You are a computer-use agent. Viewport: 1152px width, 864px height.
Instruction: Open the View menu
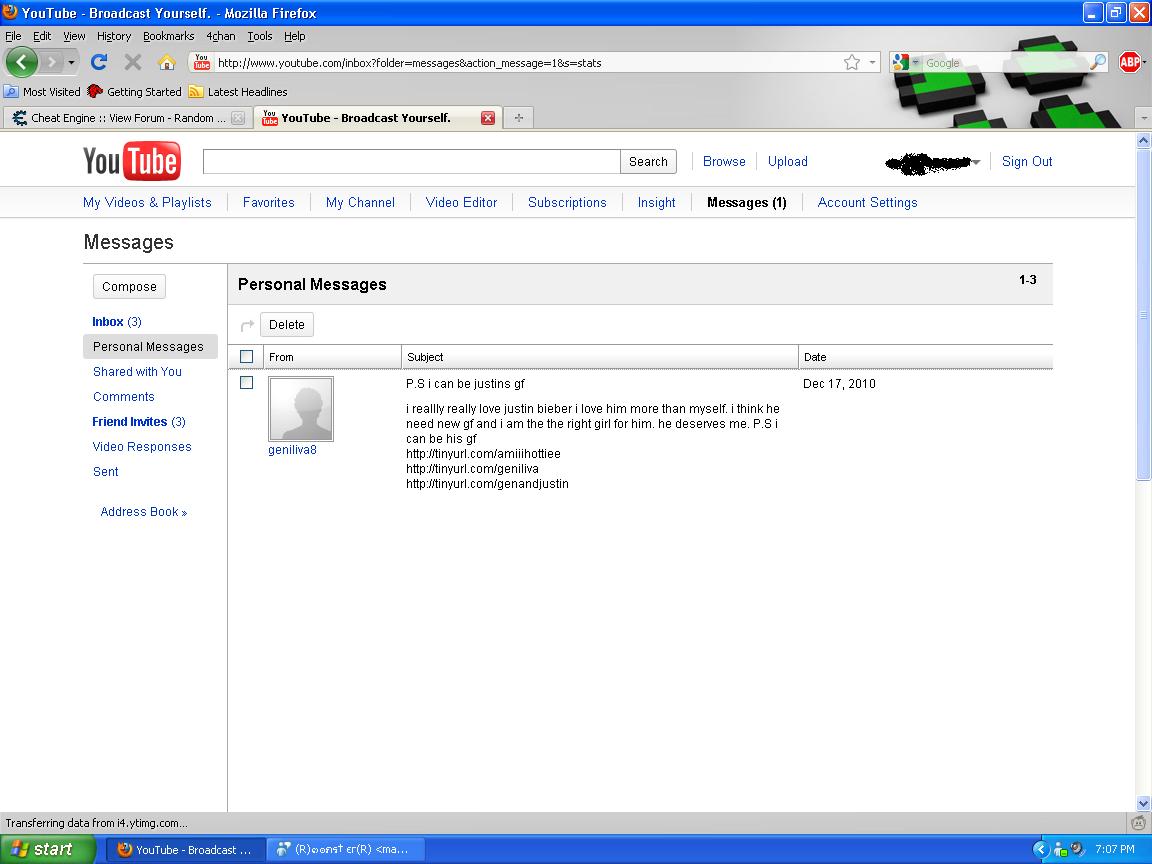tap(74, 36)
